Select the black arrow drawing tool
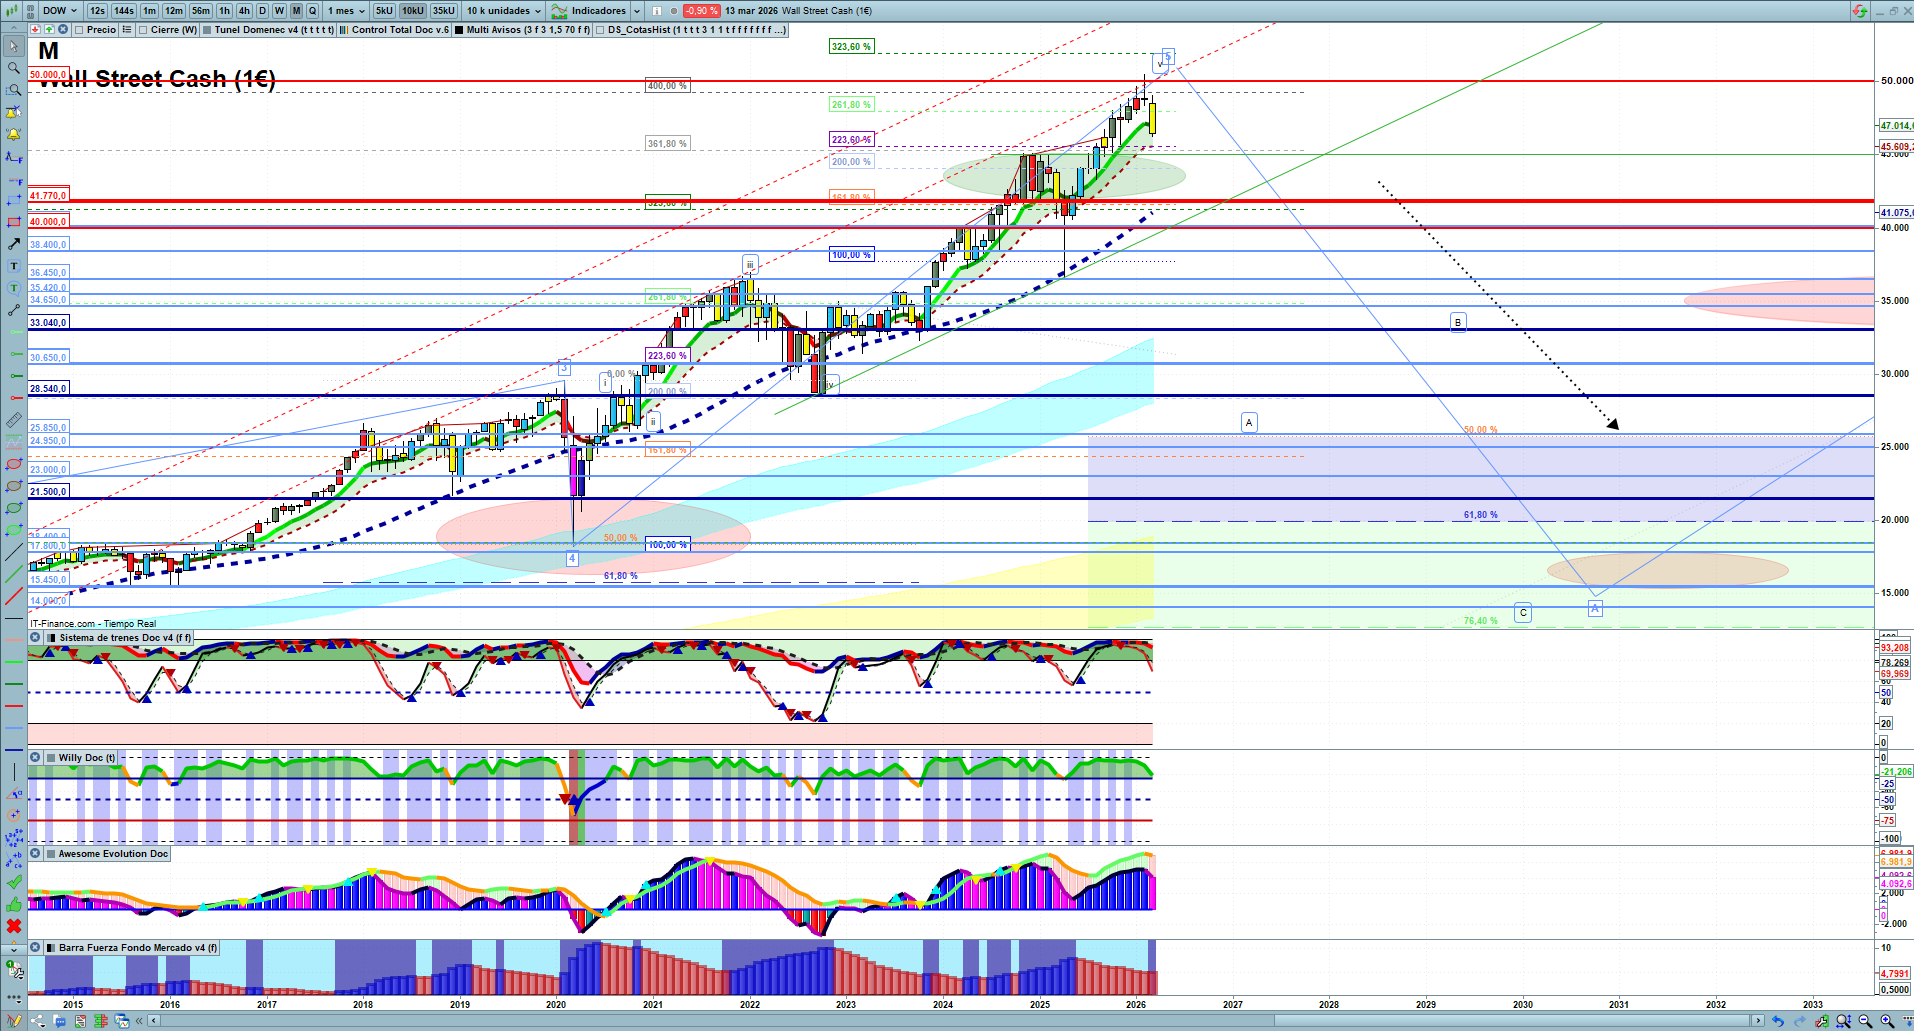This screenshot has width=1914, height=1031. coord(14,244)
